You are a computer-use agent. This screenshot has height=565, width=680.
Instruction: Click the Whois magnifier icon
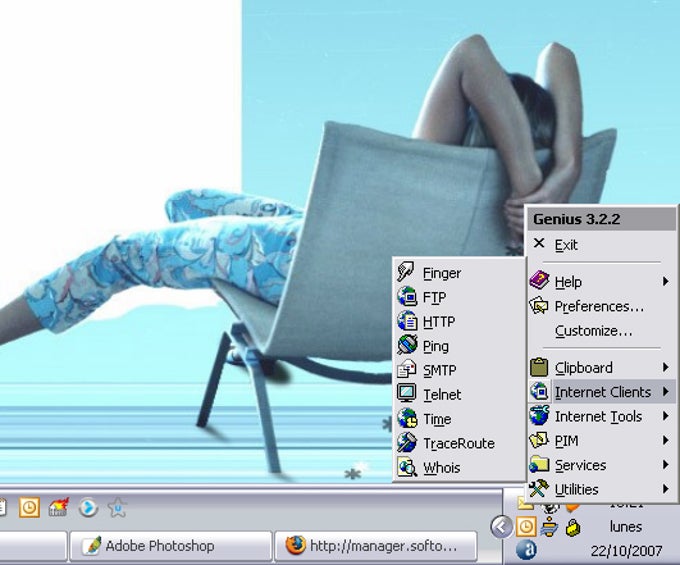[407, 467]
